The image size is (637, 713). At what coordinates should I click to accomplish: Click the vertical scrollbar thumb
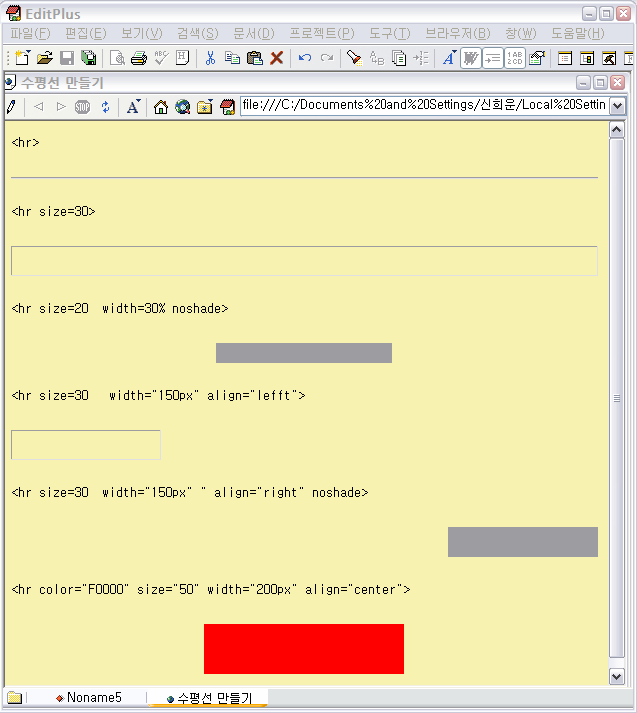pyautogui.click(x=617, y=398)
